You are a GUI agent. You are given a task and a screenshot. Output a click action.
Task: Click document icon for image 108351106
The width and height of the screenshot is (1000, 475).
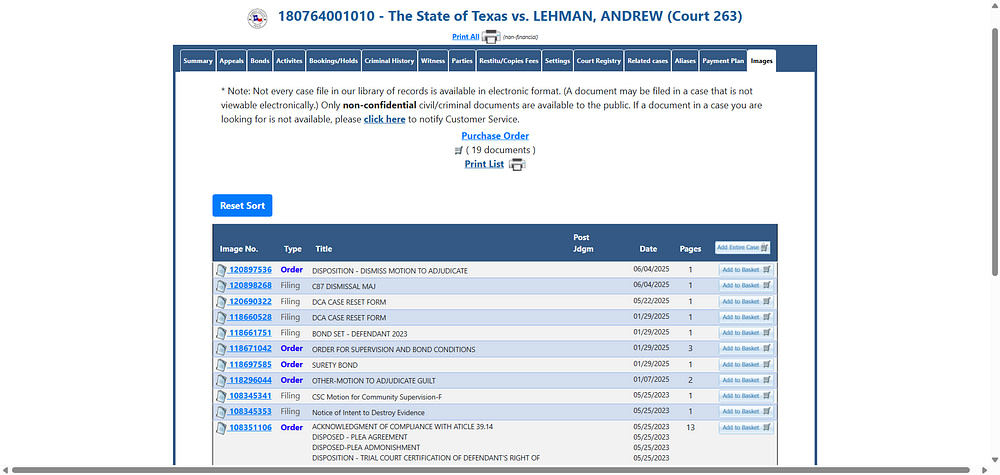pos(221,428)
